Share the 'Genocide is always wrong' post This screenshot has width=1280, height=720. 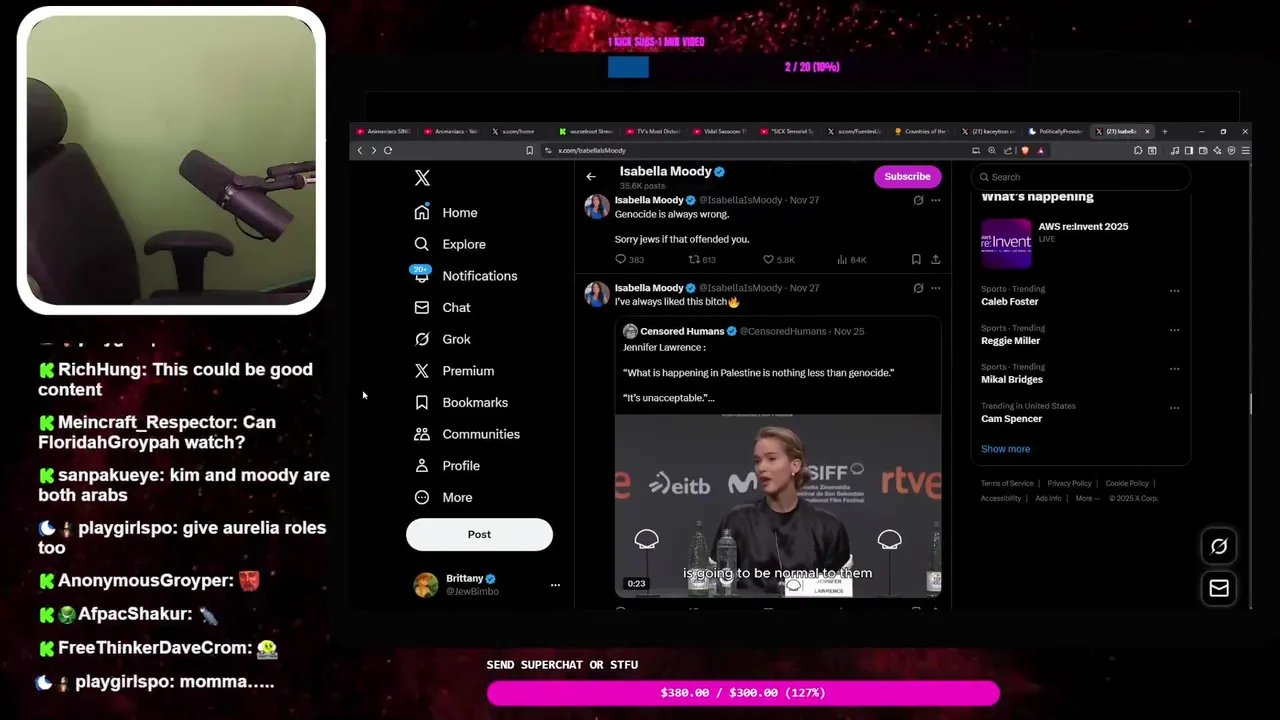(x=936, y=260)
